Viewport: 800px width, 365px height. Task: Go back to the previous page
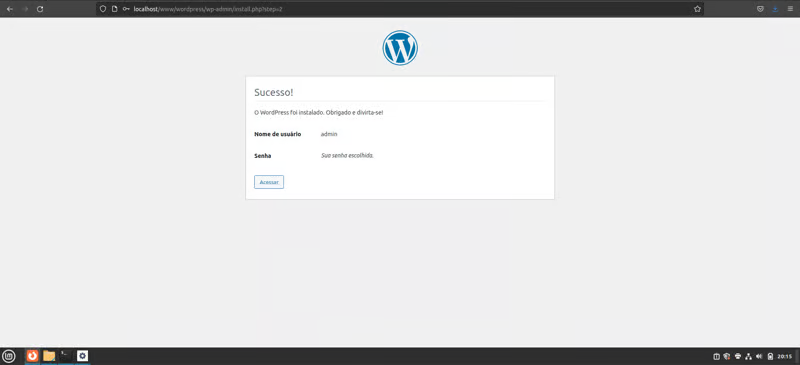point(9,9)
